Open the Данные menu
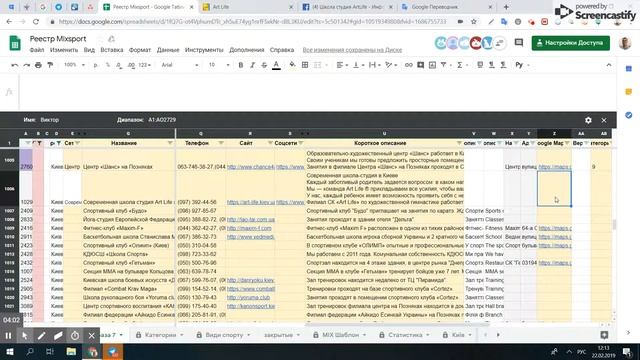This screenshot has height=360, width=640. point(168,50)
